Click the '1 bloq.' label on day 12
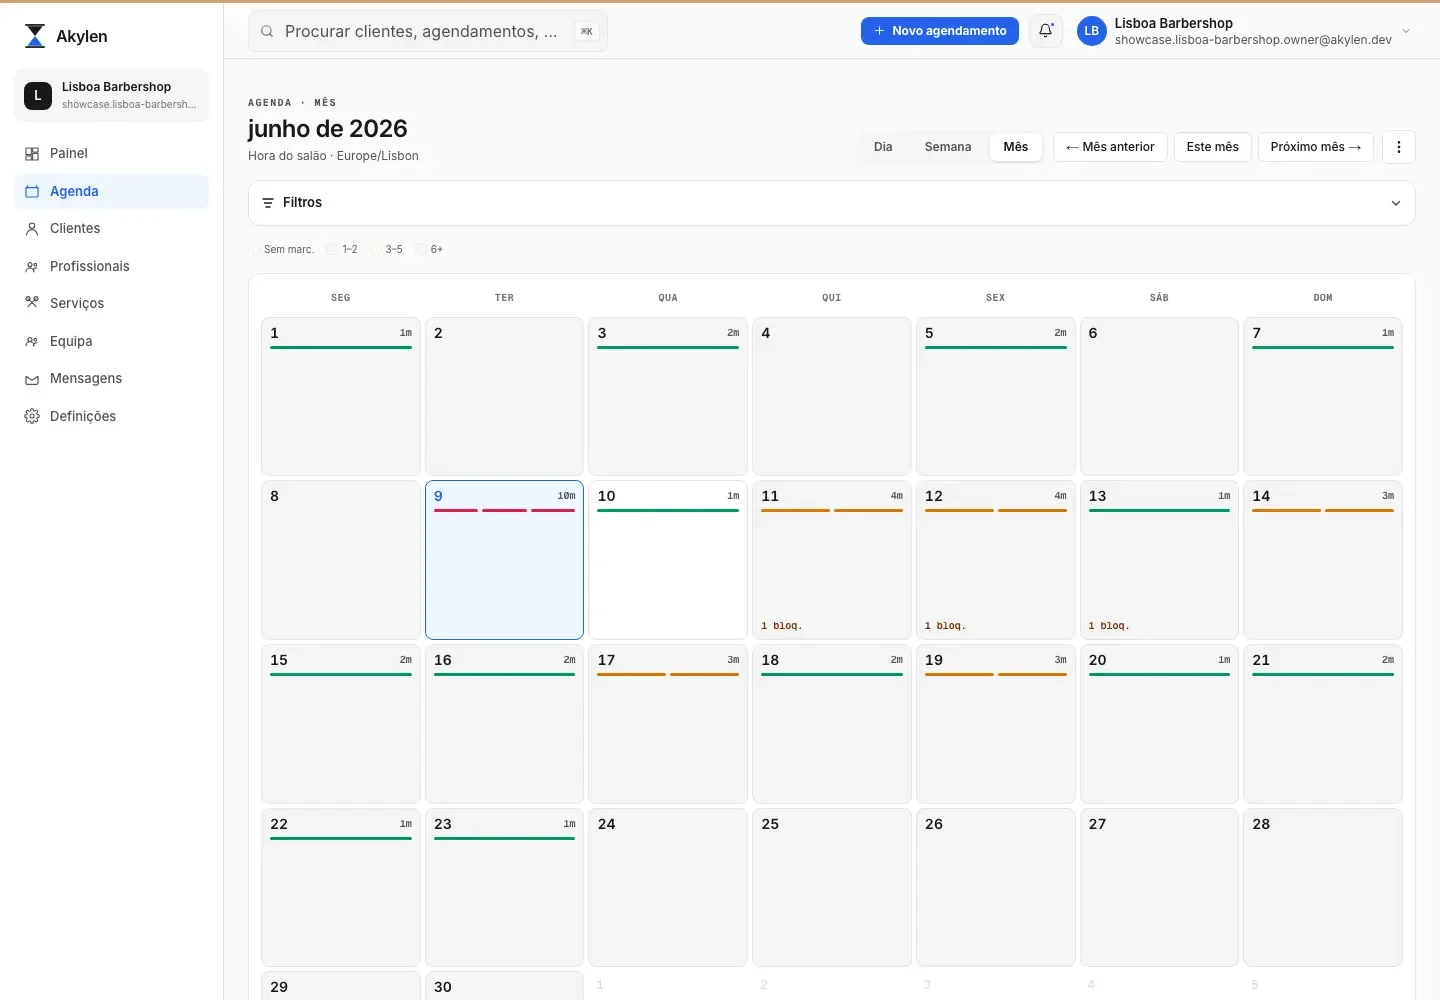The width and height of the screenshot is (1440, 1000). (x=945, y=626)
